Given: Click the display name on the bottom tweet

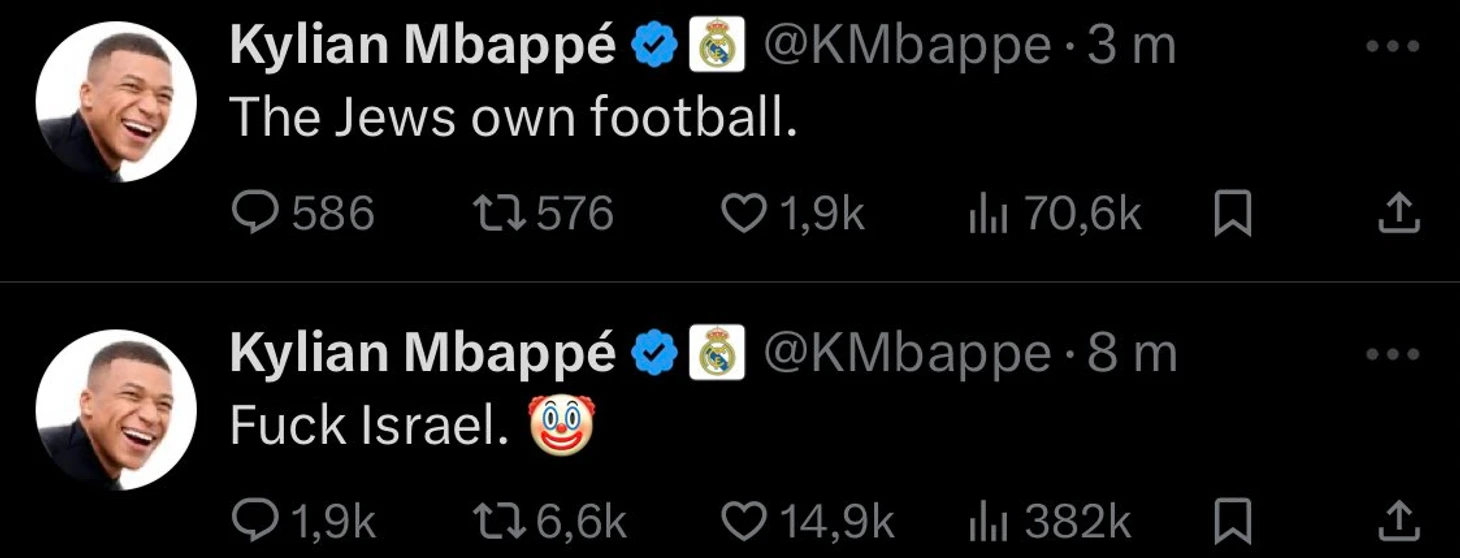Looking at the screenshot, I should 422,354.
